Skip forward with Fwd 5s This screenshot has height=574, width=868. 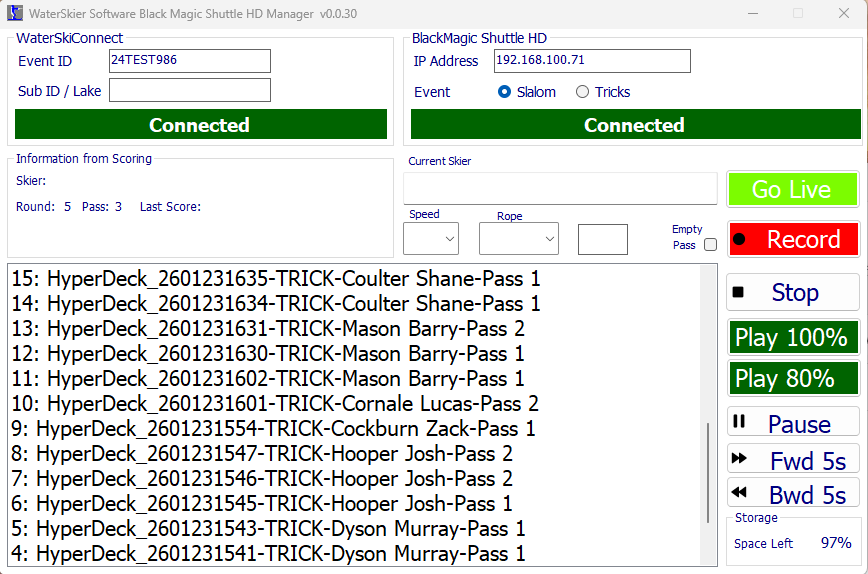point(793,460)
